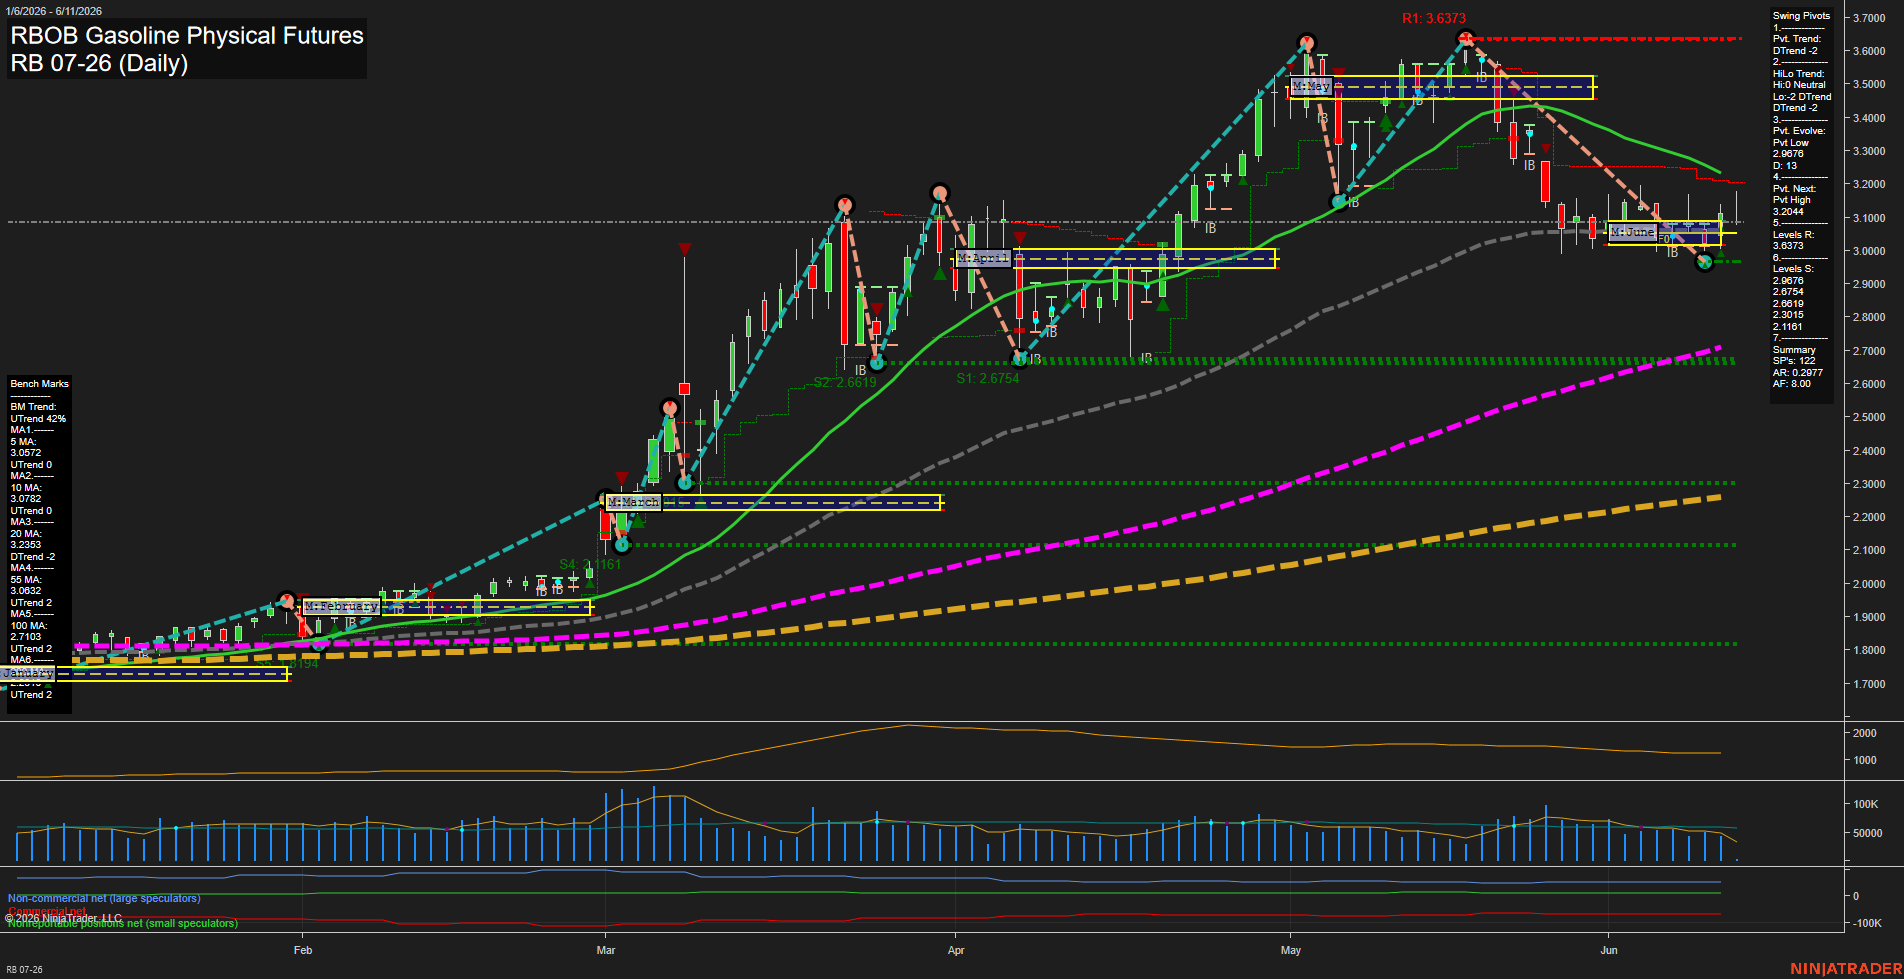Image resolution: width=1904 pixels, height=979 pixels.
Task: Click the S4: 2.1161 support label
Action: pyautogui.click(x=590, y=564)
